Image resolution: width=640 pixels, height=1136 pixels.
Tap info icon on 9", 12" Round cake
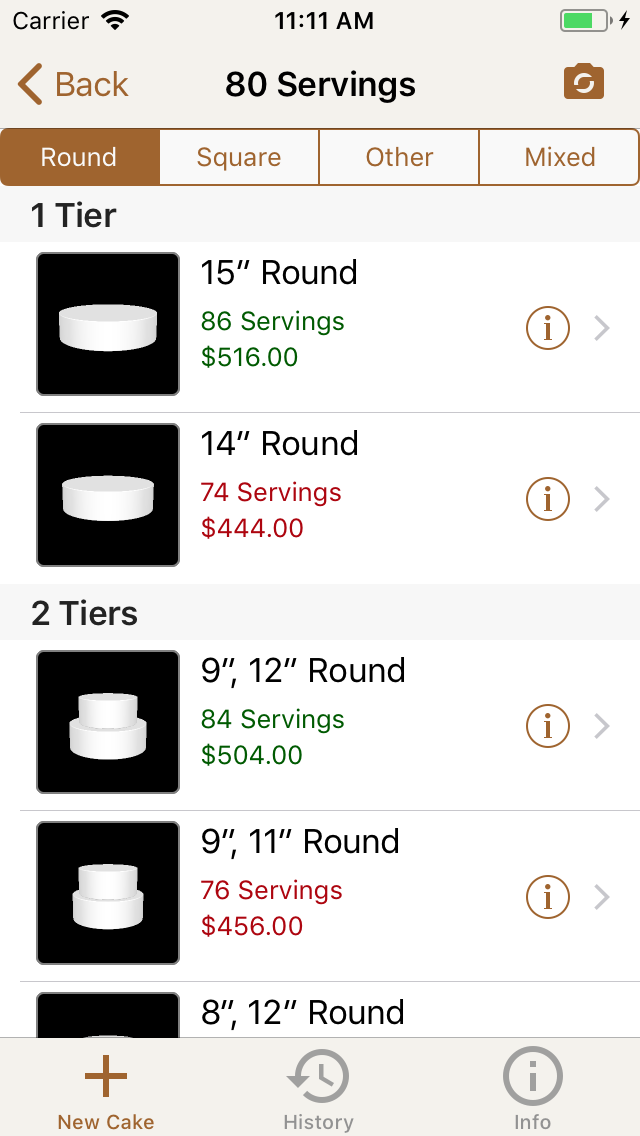(547, 727)
